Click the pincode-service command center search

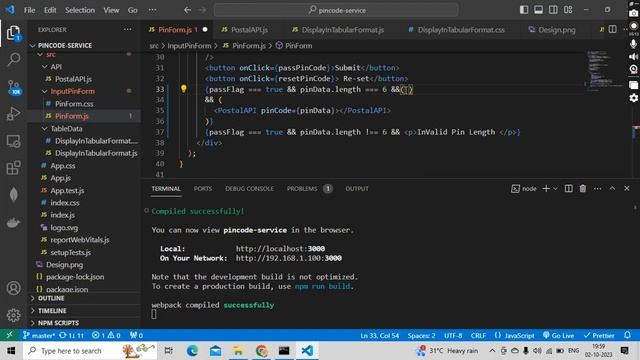336,10
